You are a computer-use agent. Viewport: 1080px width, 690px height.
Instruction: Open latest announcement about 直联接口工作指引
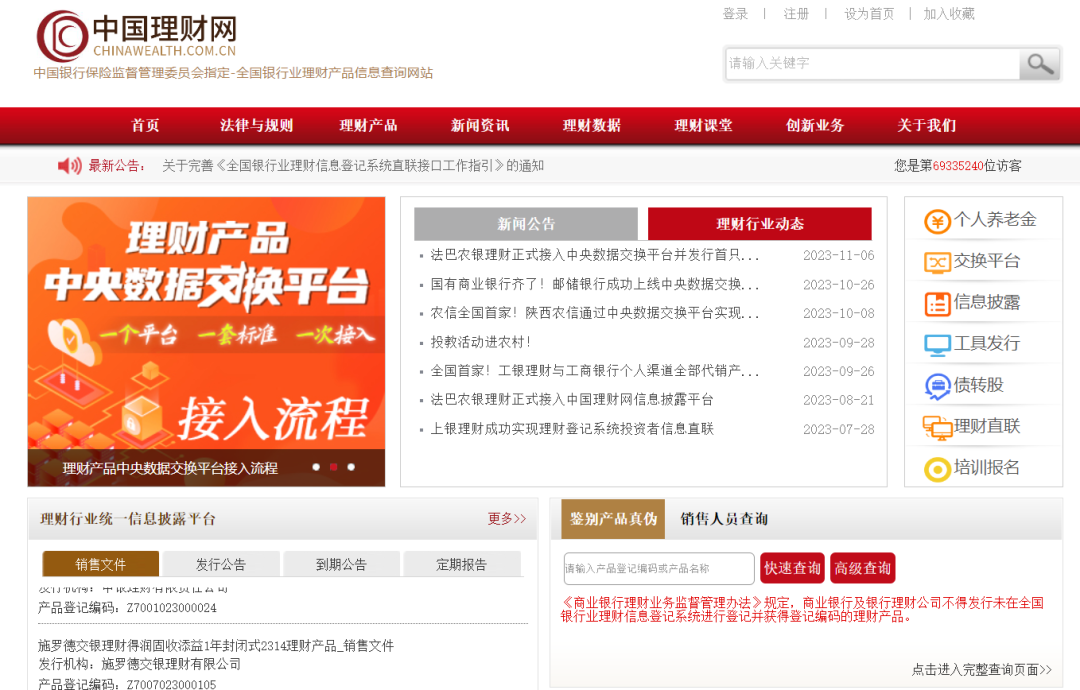[353, 166]
